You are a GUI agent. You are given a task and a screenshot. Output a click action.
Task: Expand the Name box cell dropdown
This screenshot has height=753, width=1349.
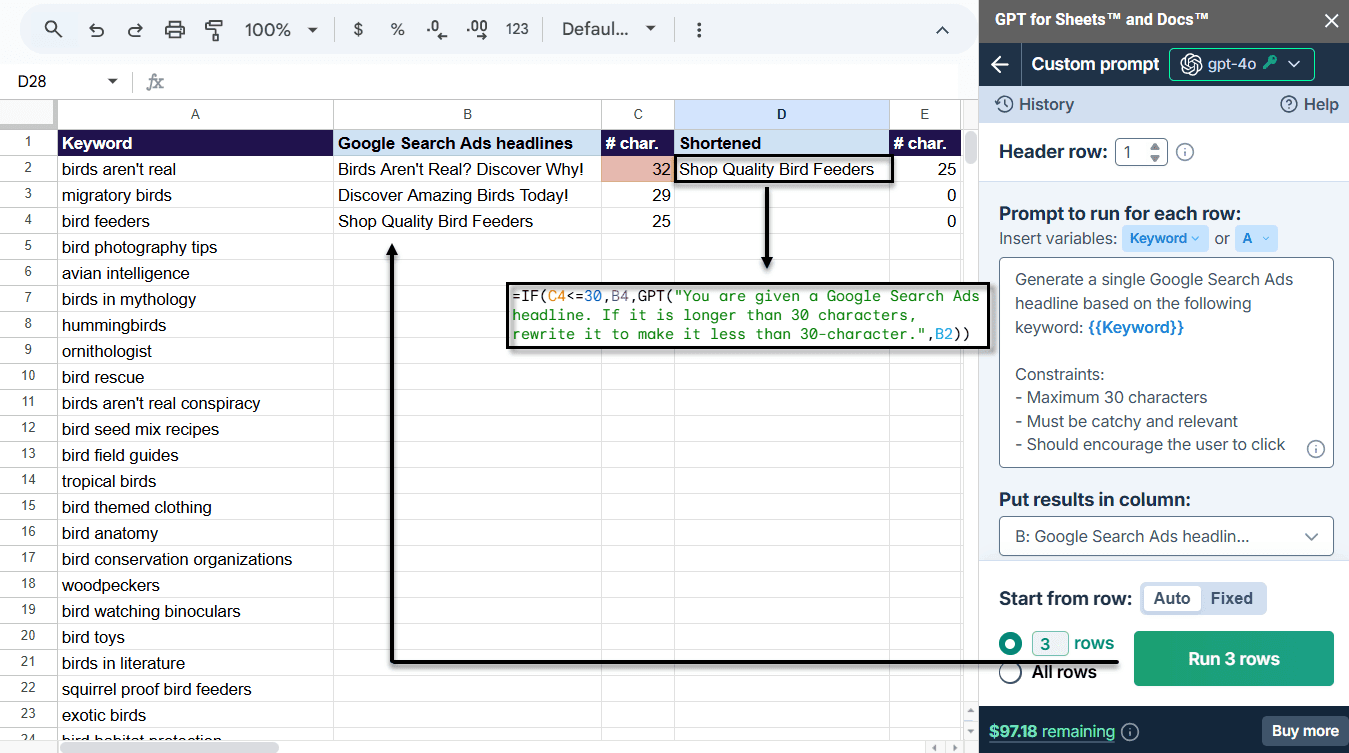(x=112, y=82)
